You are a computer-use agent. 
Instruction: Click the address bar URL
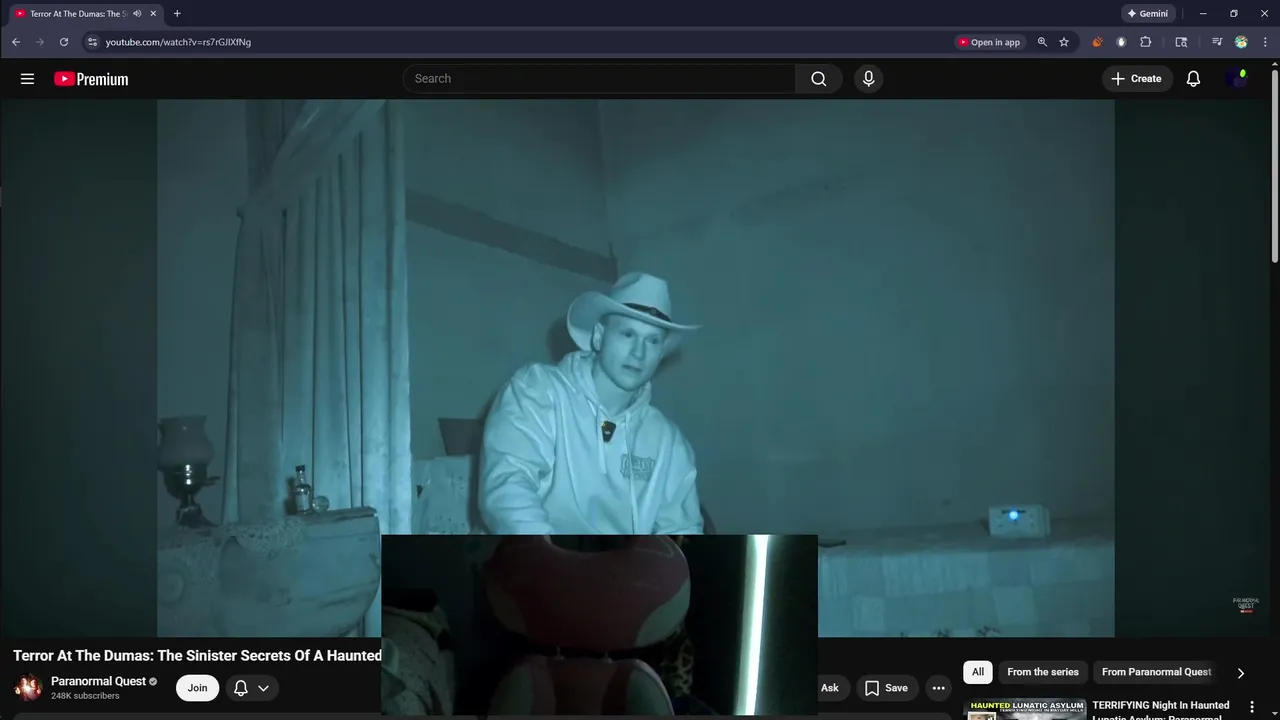point(178,42)
